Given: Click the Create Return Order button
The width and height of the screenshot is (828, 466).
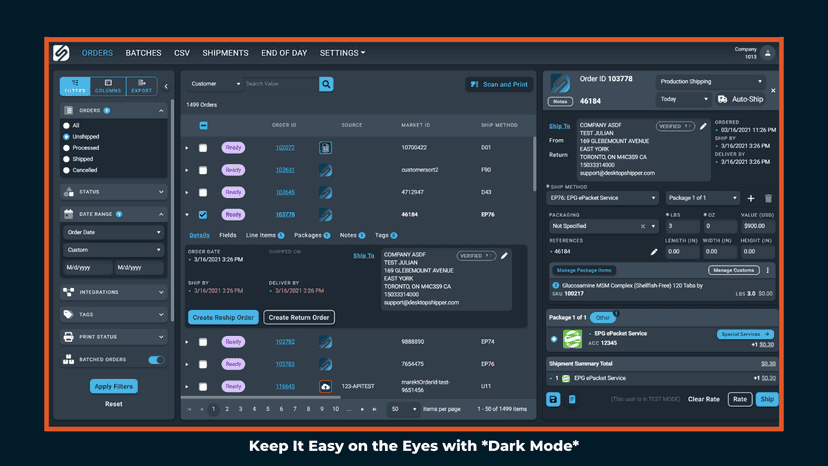Looking at the screenshot, I should tap(299, 318).
